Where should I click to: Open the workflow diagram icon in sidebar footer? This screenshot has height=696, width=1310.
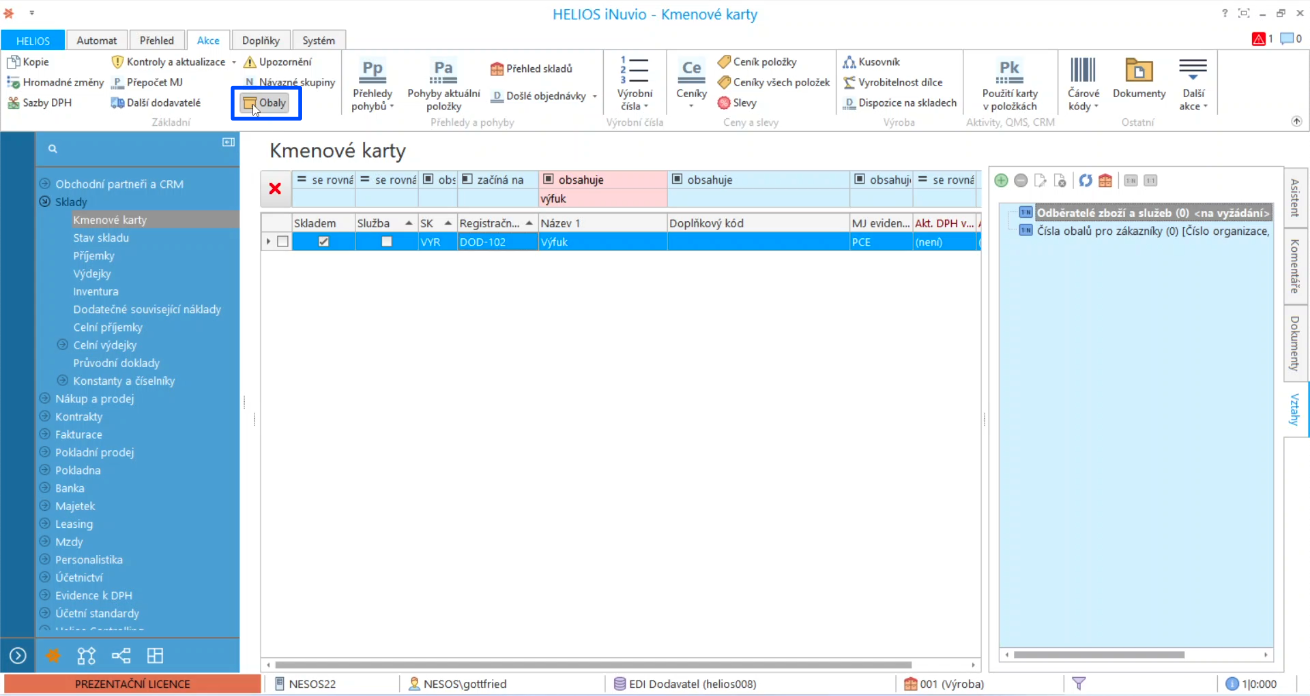[87, 656]
